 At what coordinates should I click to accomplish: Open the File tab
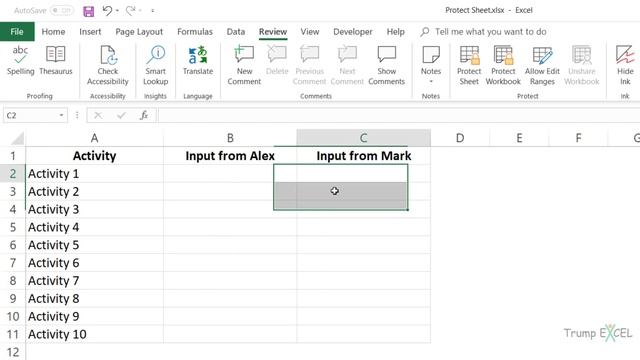tap(17, 31)
